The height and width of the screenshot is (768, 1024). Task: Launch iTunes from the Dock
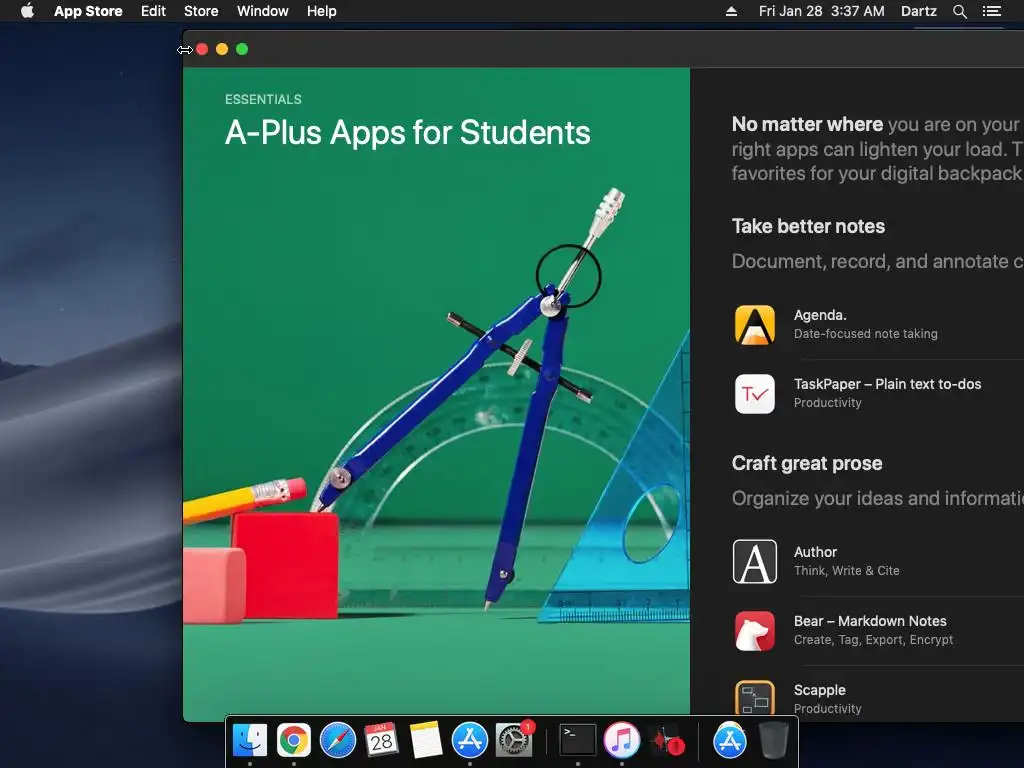(622, 741)
